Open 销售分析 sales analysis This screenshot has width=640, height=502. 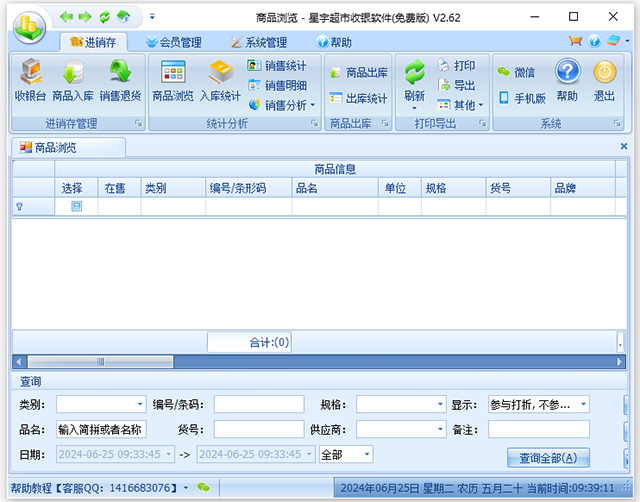[x=282, y=105]
